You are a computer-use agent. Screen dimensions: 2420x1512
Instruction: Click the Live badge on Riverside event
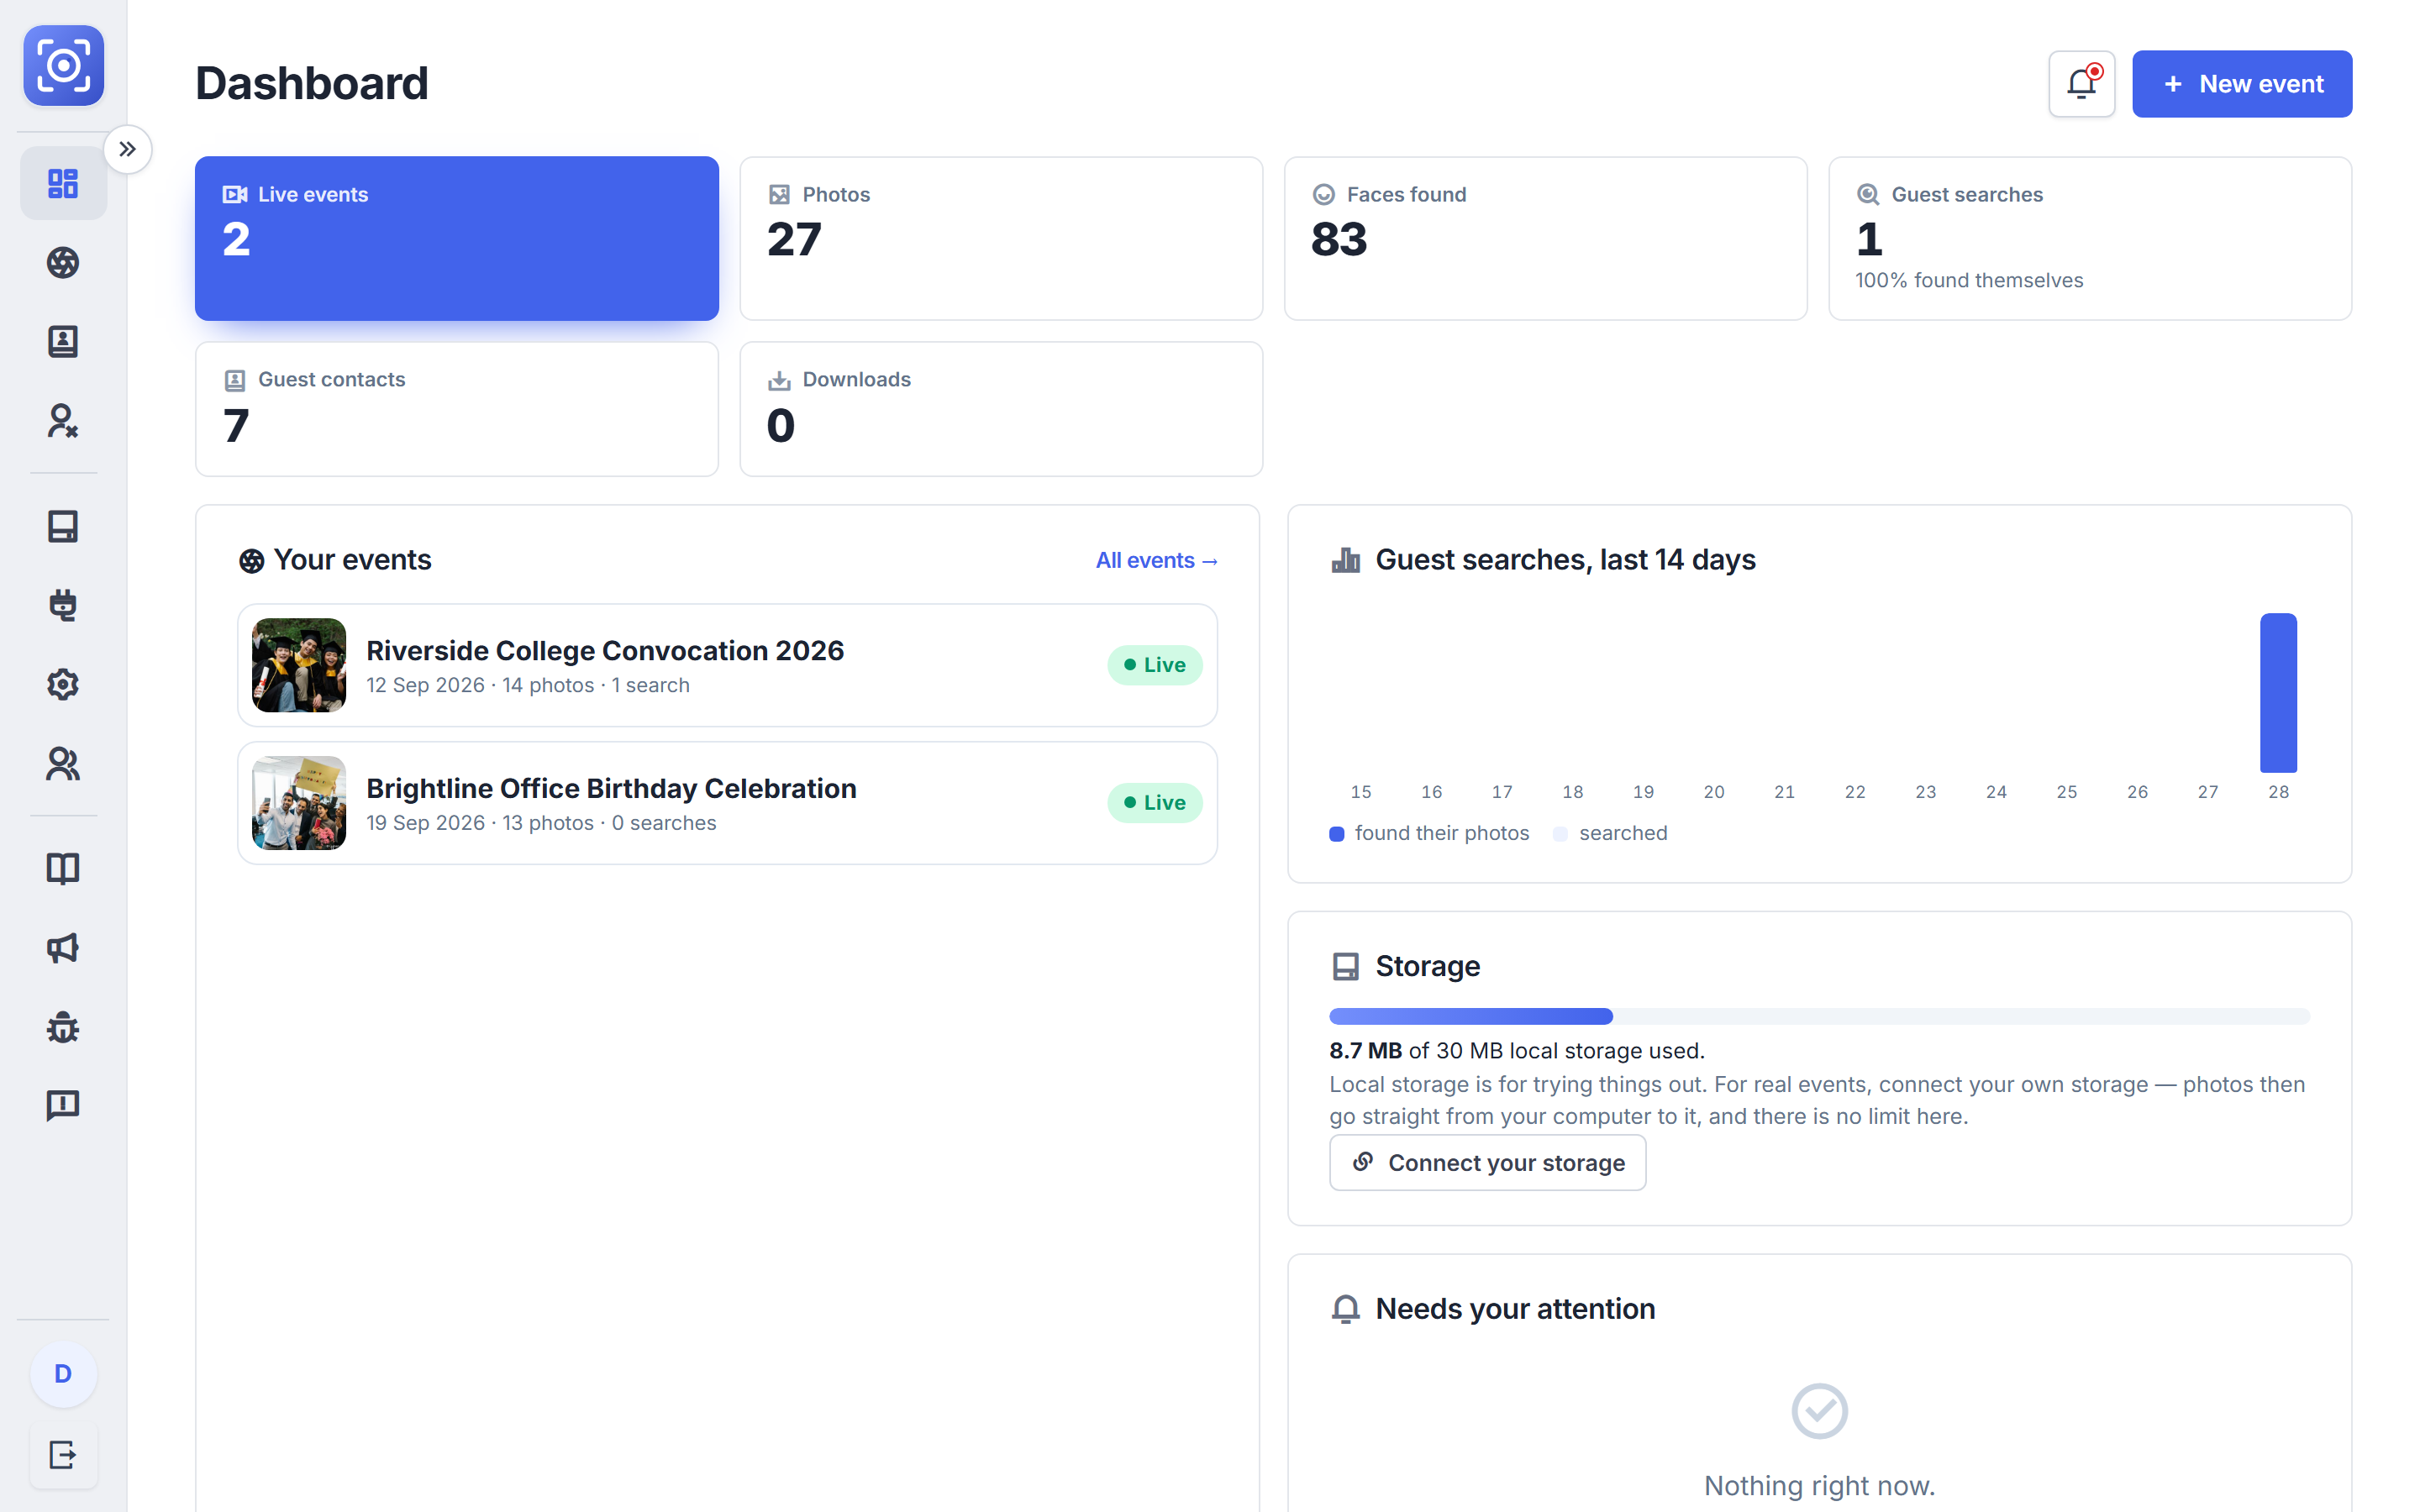(x=1154, y=665)
